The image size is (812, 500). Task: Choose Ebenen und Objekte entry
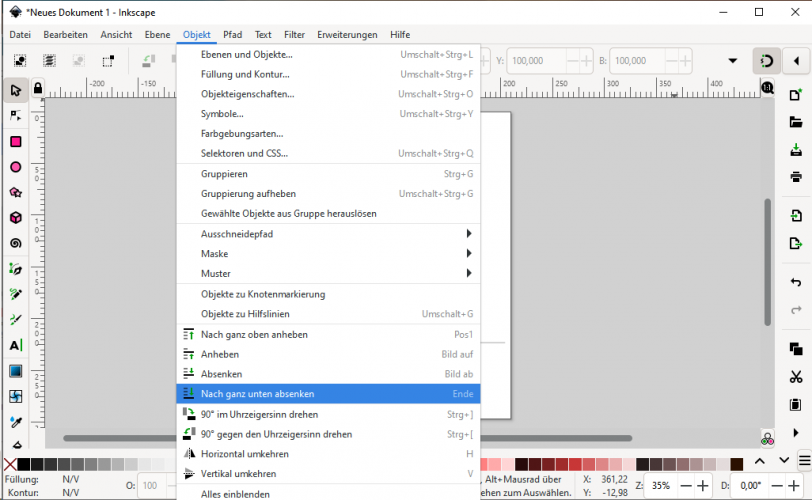[328, 54]
